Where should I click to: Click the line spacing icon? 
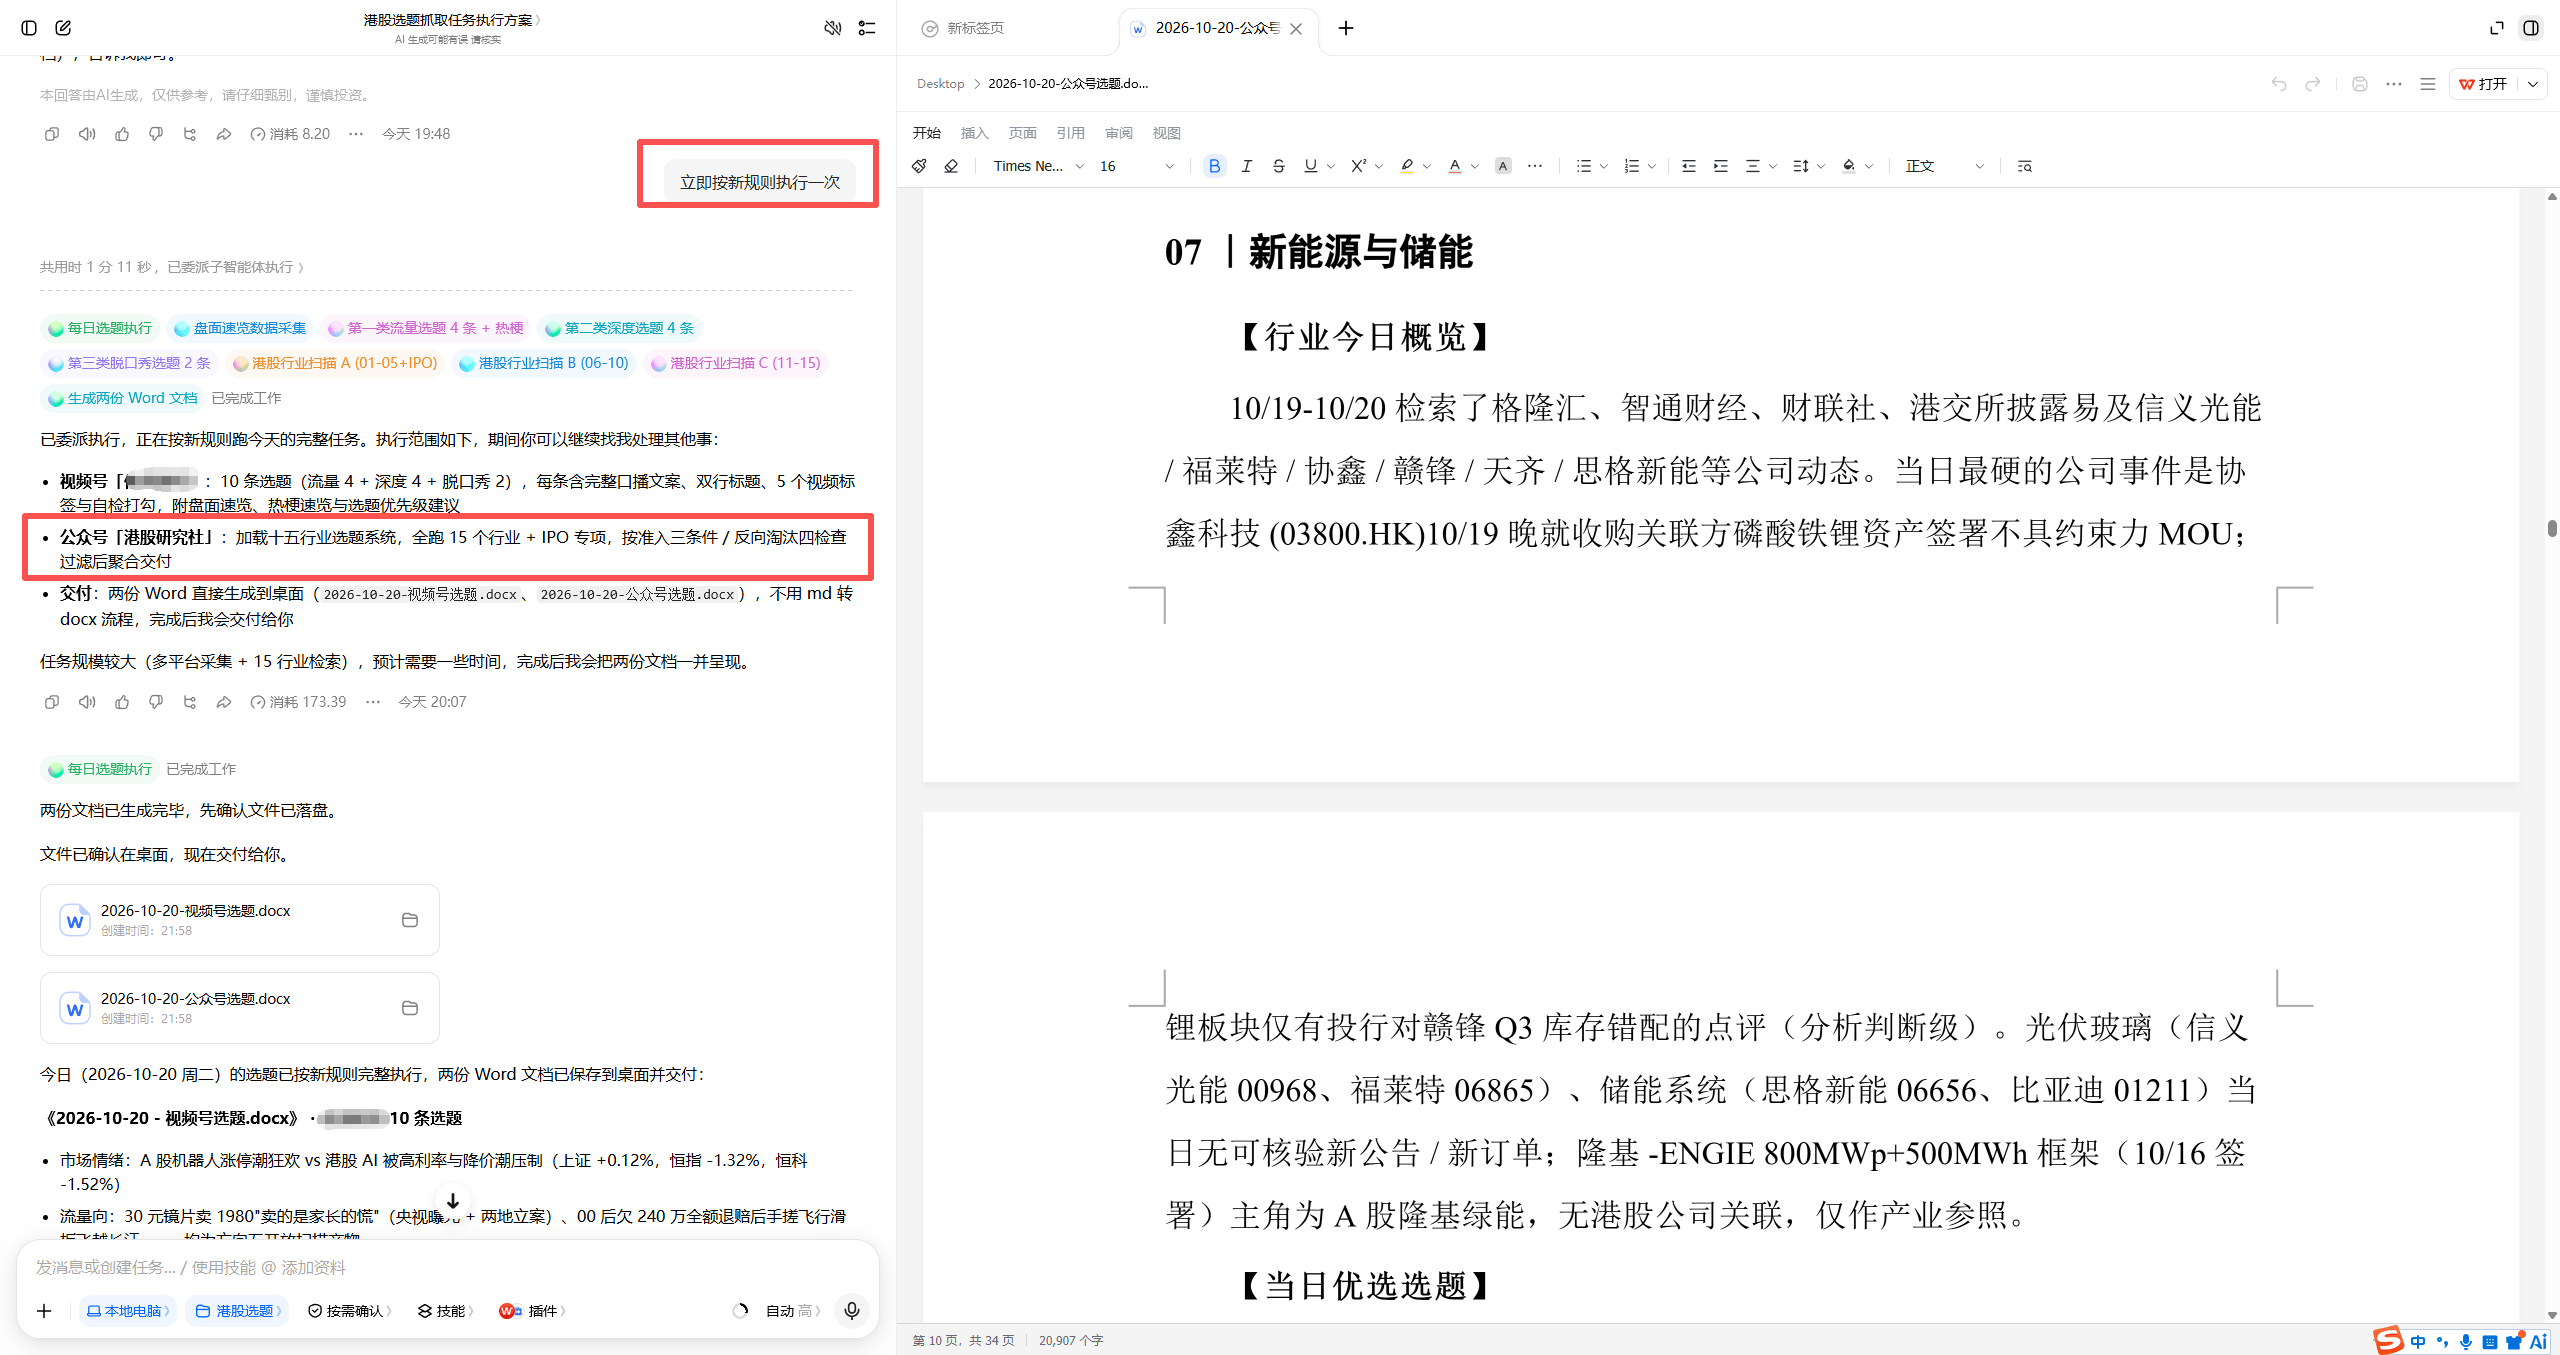[x=1801, y=166]
